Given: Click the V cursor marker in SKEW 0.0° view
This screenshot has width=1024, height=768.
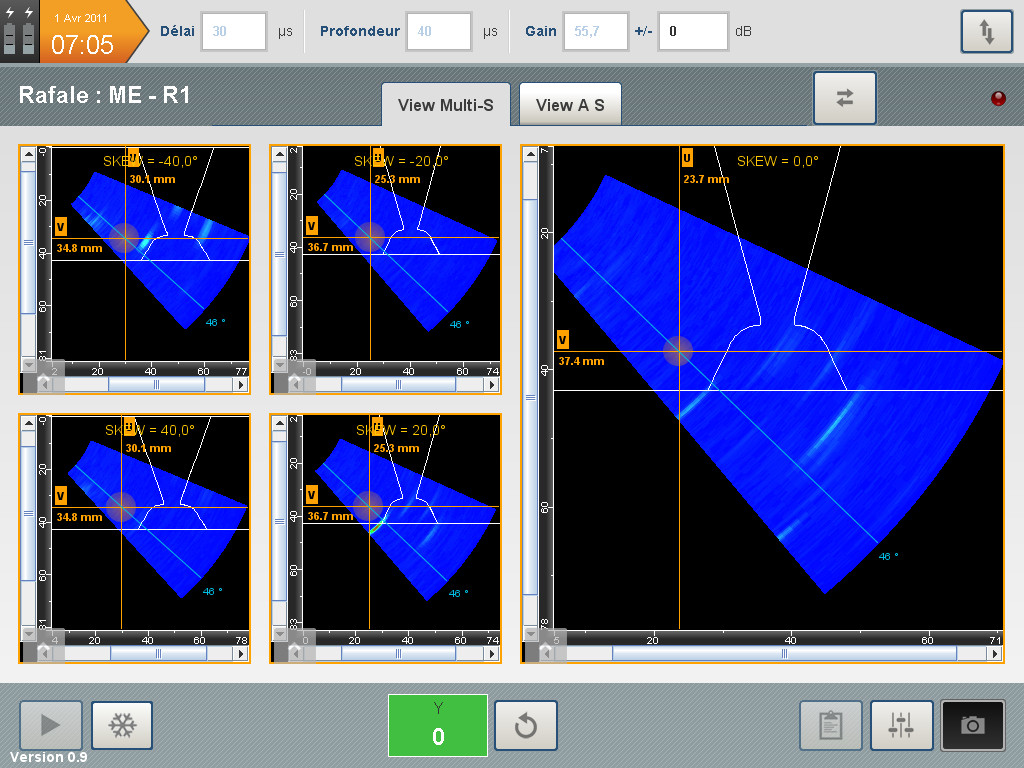Looking at the screenshot, I should coord(562,339).
